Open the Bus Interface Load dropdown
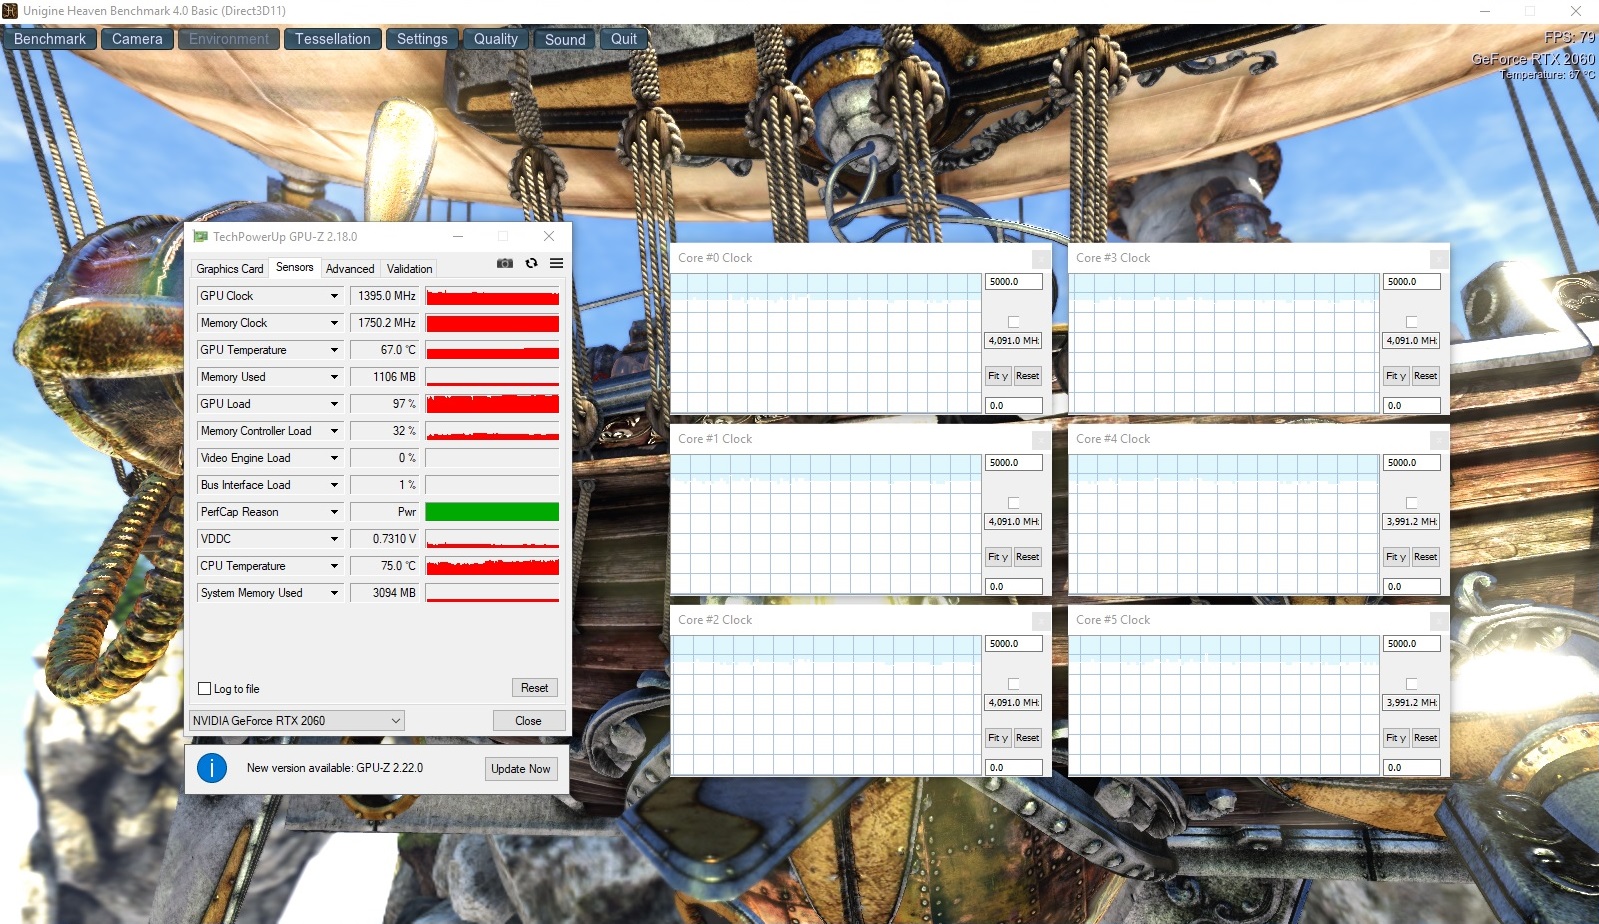 (334, 485)
